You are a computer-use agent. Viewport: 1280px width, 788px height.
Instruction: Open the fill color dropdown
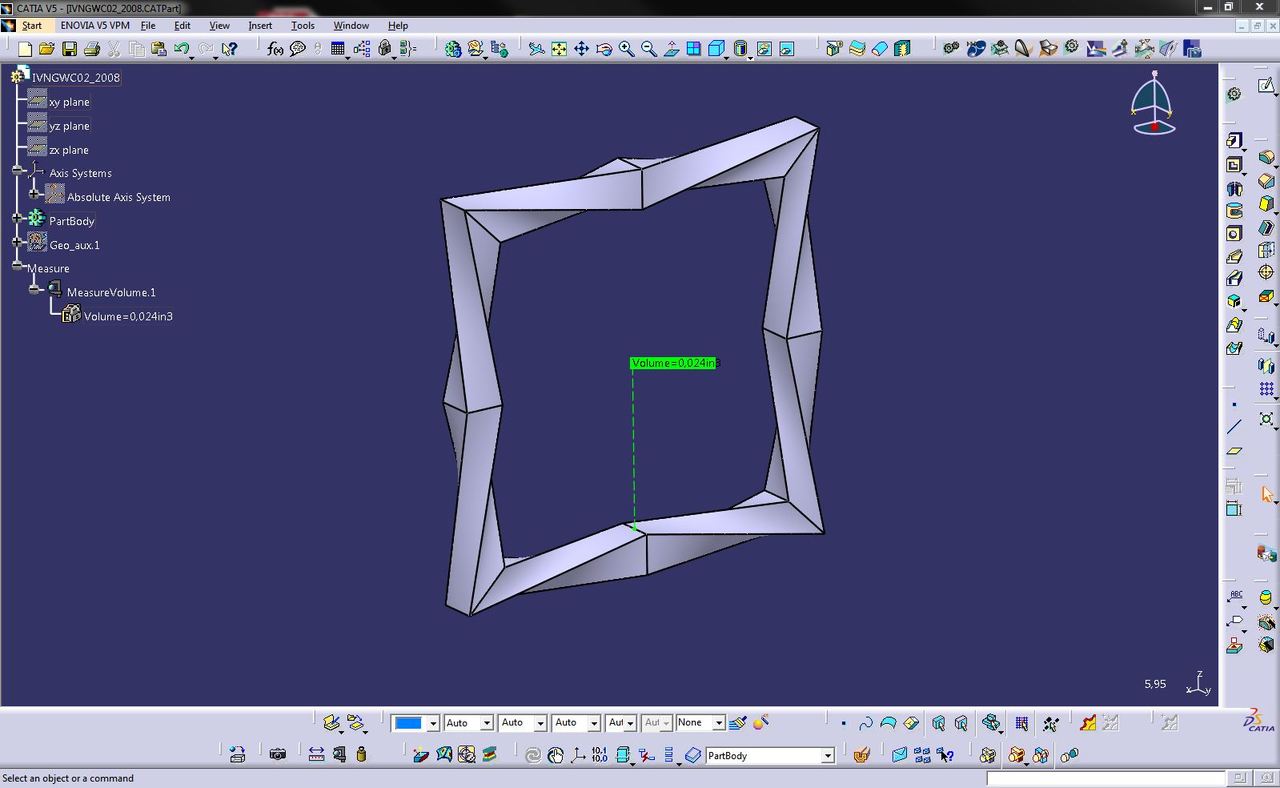click(x=433, y=723)
